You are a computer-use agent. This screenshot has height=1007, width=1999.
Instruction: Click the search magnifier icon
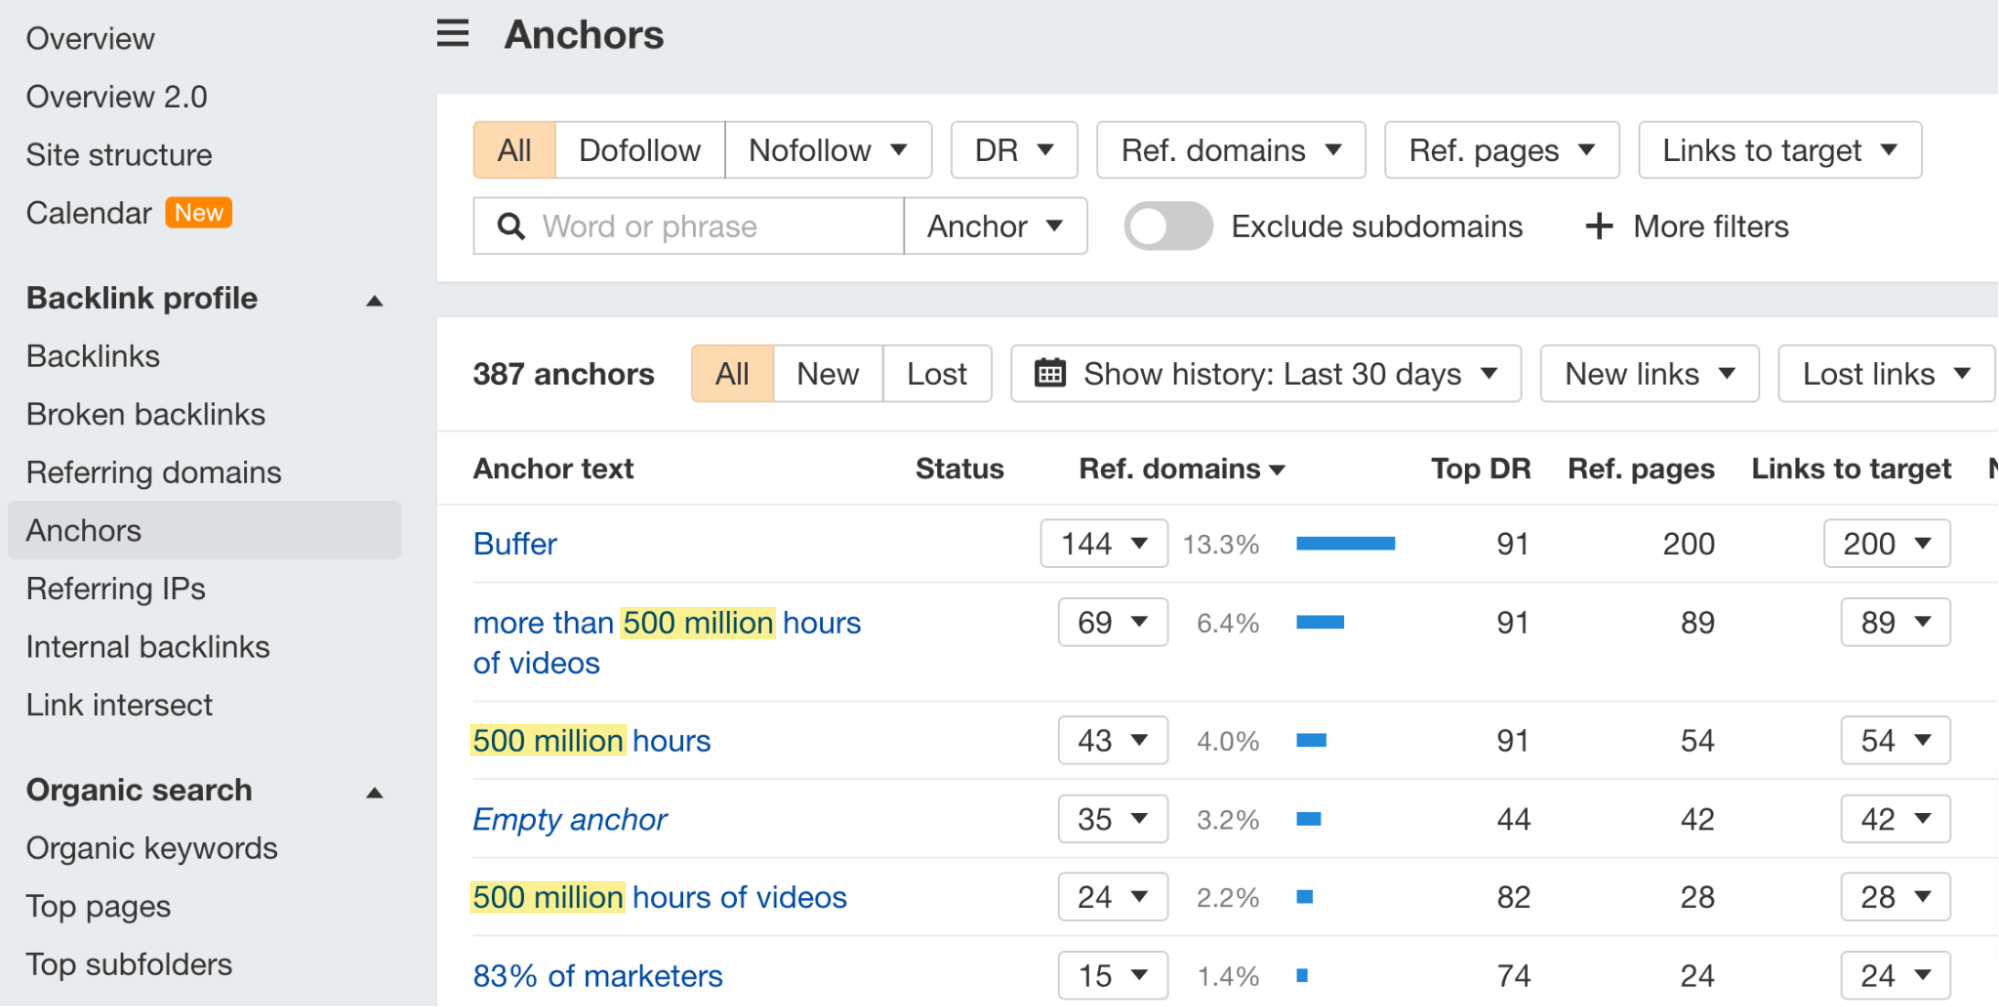[511, 226]
